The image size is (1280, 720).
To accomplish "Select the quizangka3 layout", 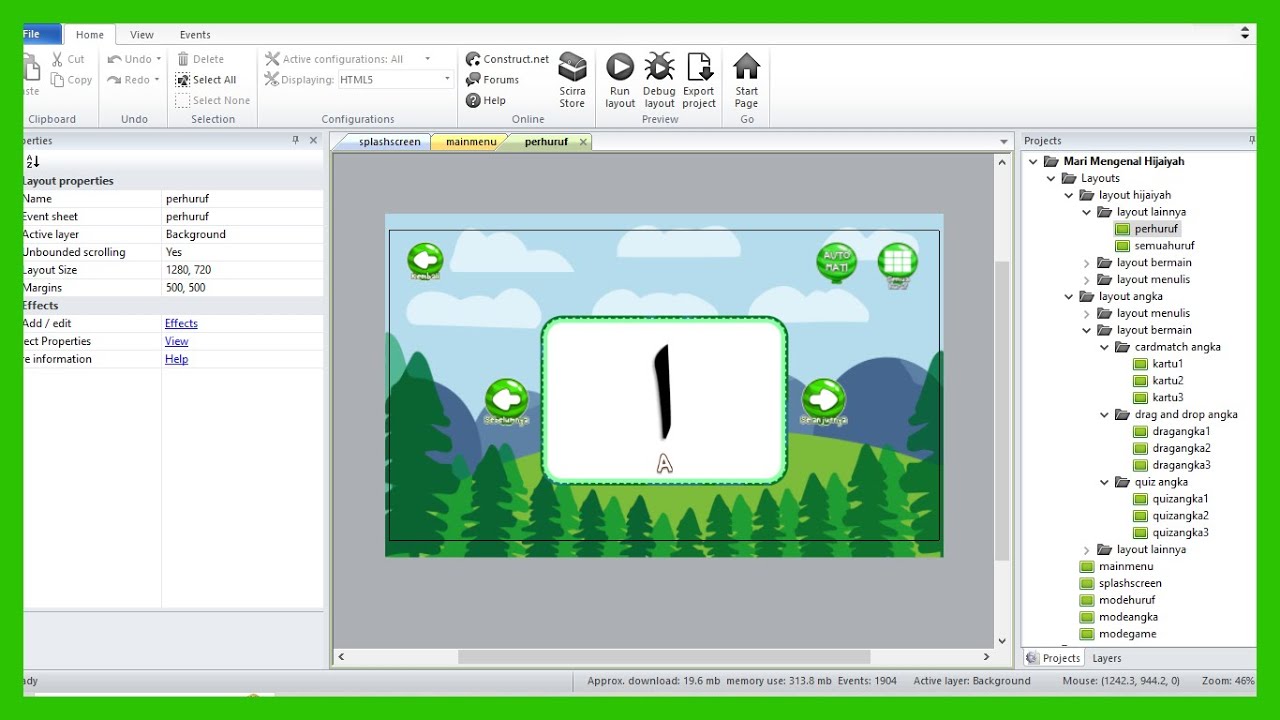I will point(1180,533).
